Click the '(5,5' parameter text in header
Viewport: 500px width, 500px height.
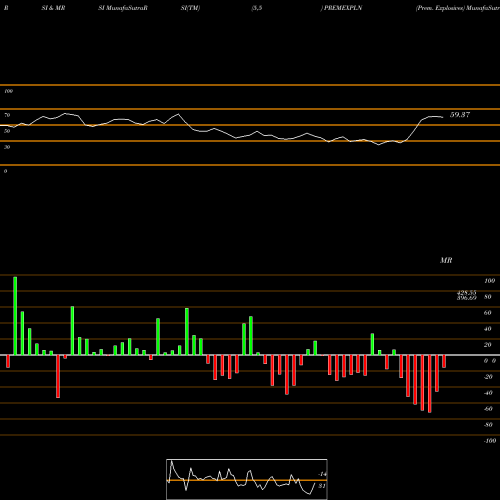tap(257, 8)
